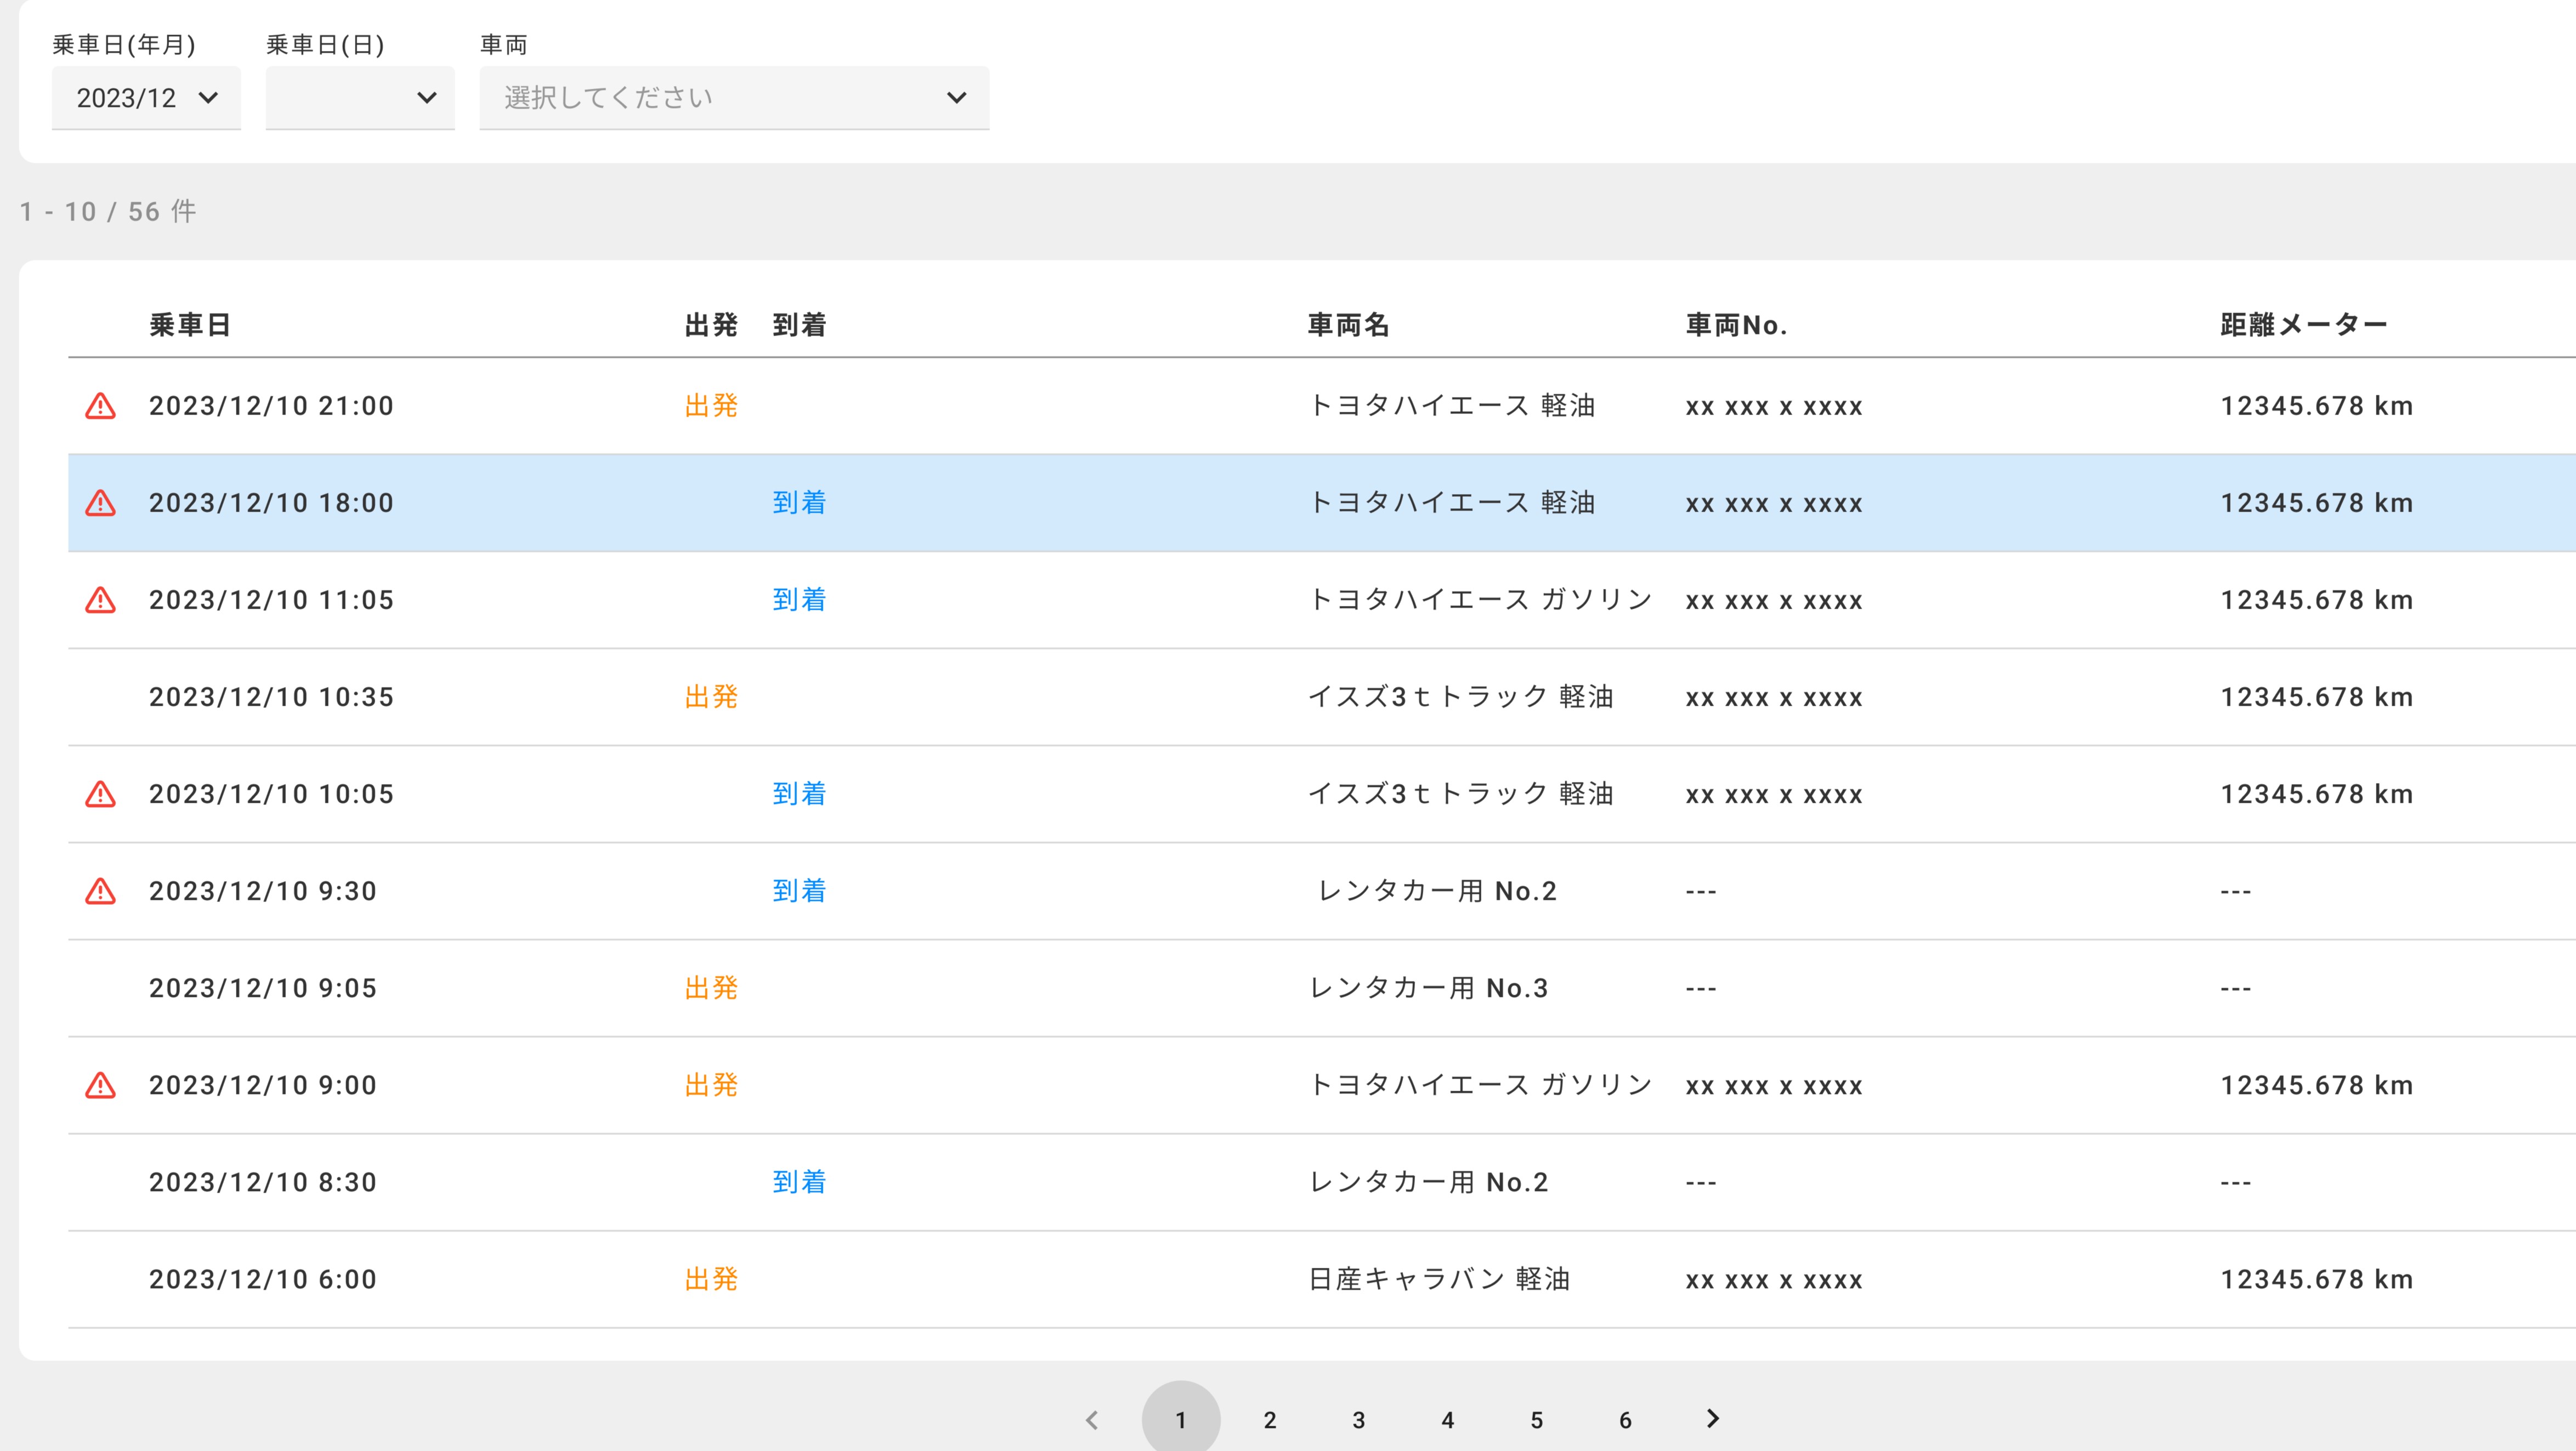Click date 2023/12/10 11:05

click(x=271, y=600)
